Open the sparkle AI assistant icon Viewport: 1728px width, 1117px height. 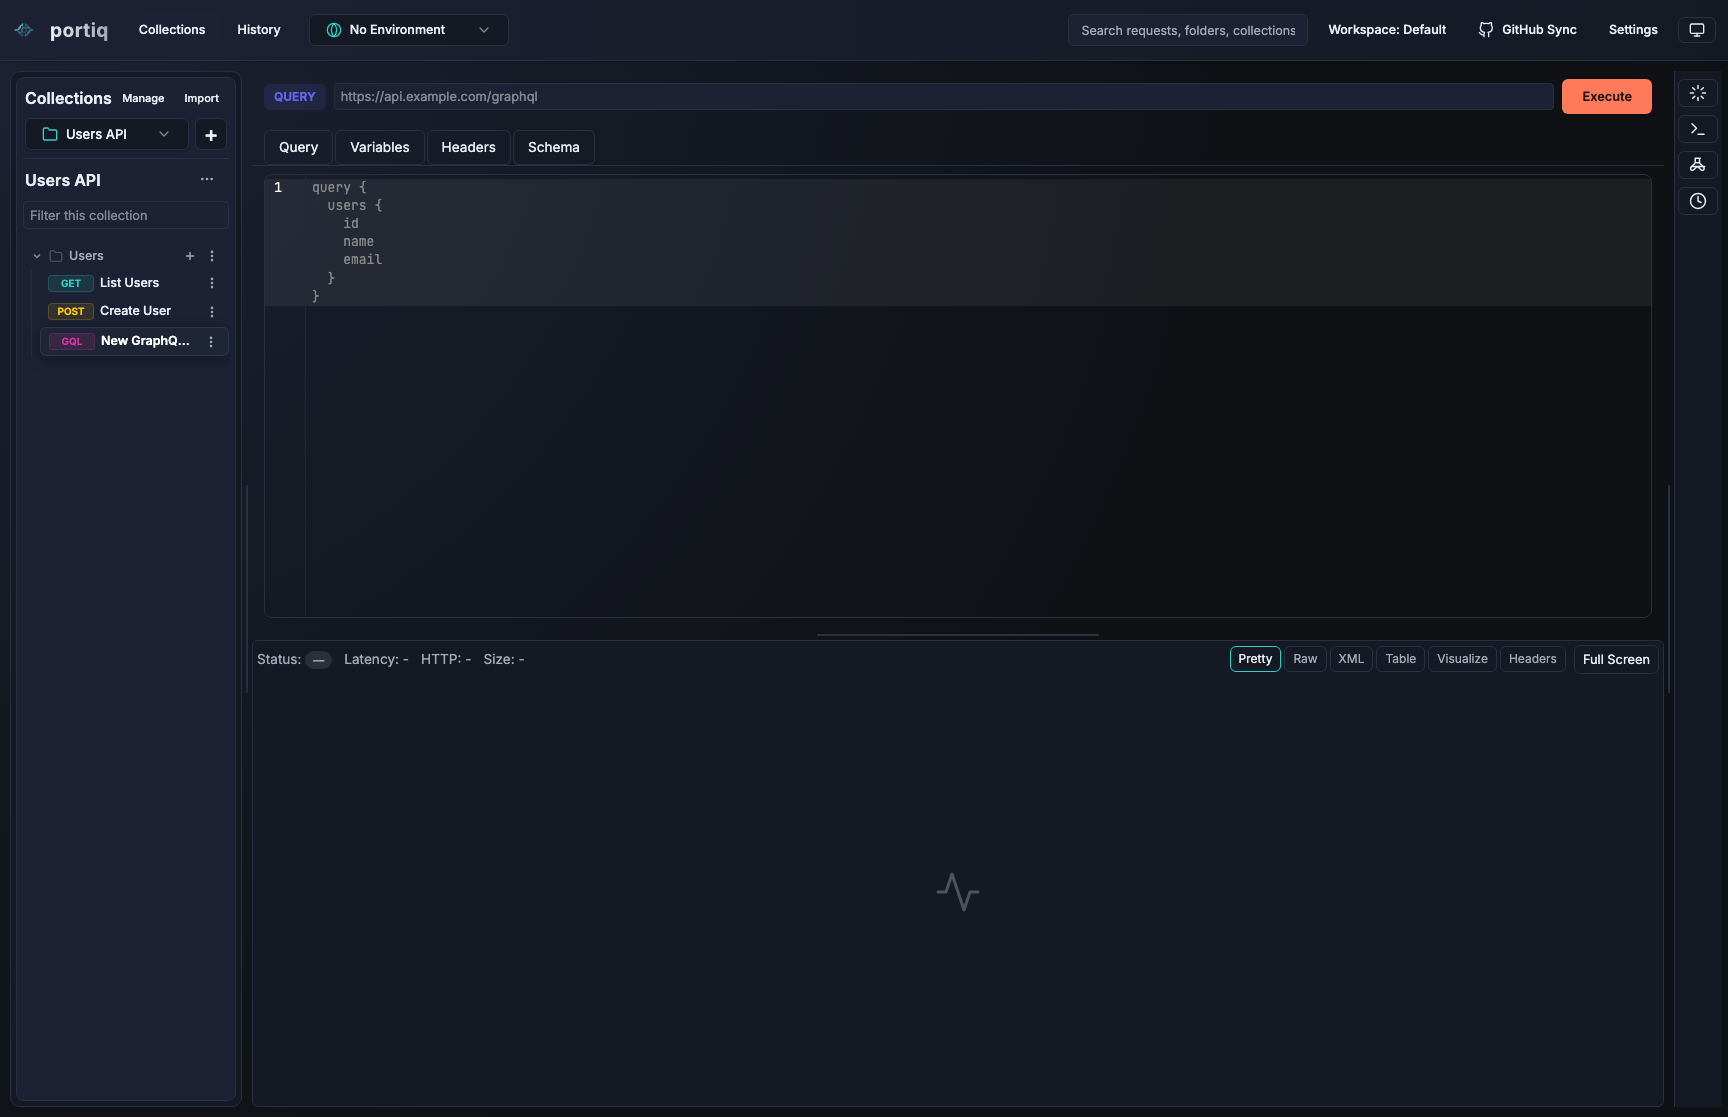coord(1698,93)
